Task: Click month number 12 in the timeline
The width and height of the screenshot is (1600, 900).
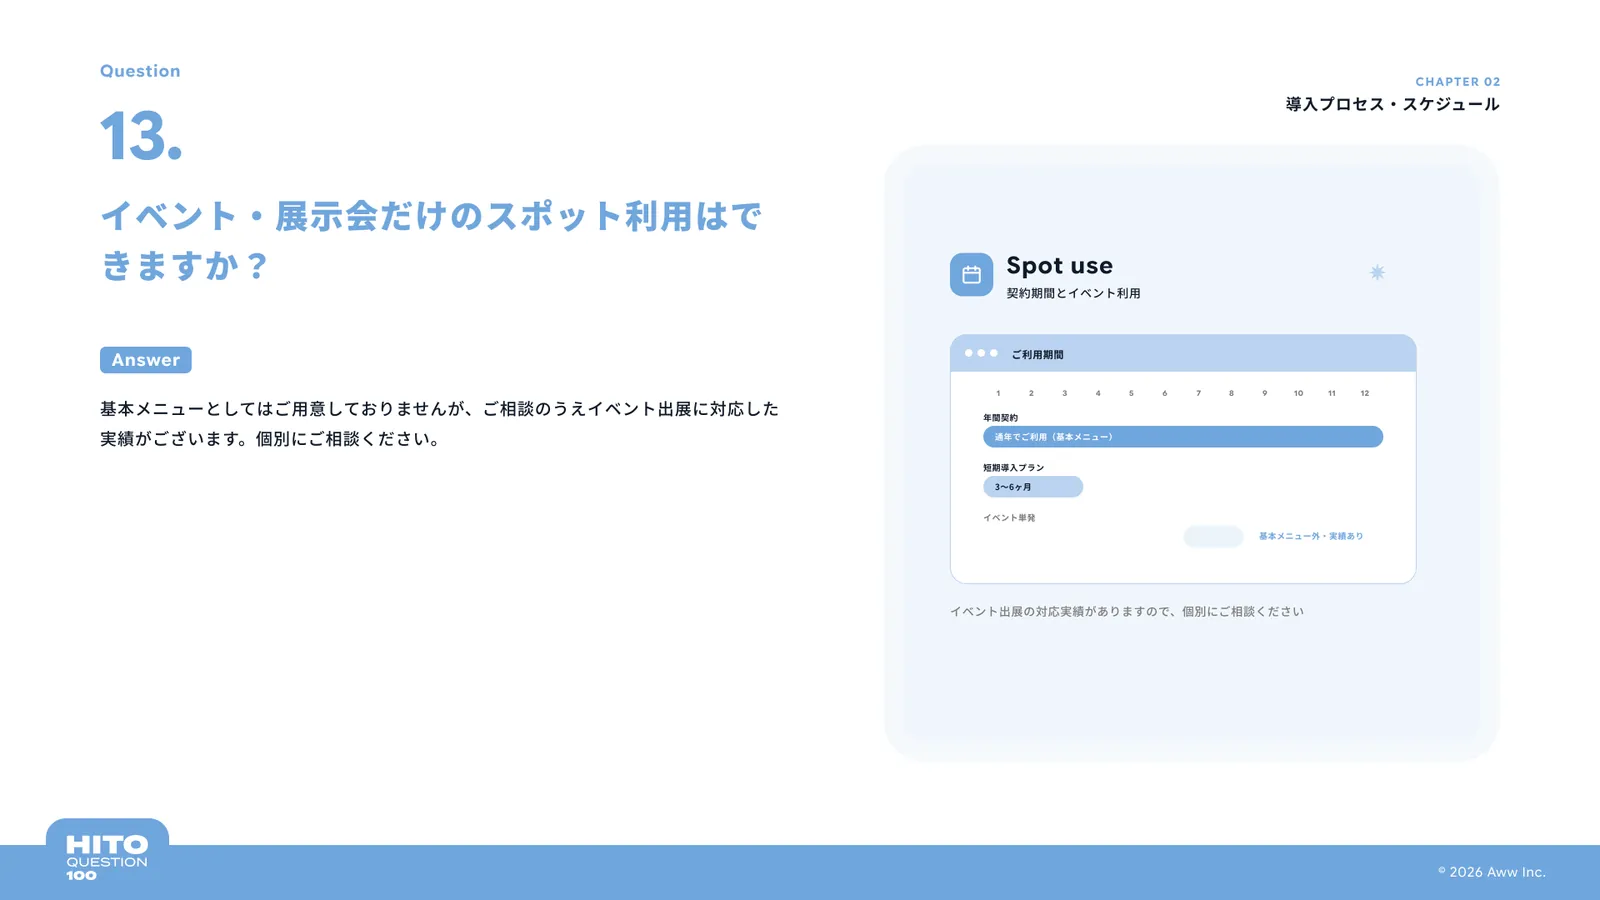Action: pyautogui.click(x=1365, y=393)
